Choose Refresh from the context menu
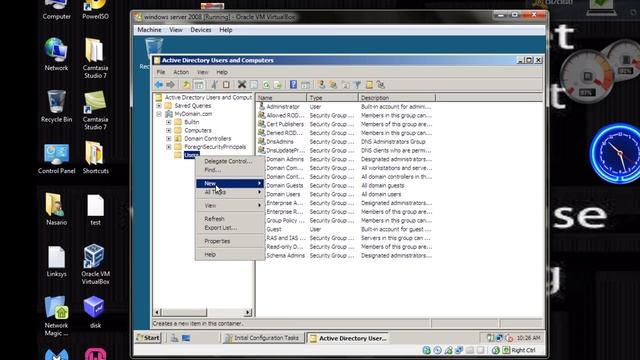The image size is (640, 360). (x=230, y=219)
